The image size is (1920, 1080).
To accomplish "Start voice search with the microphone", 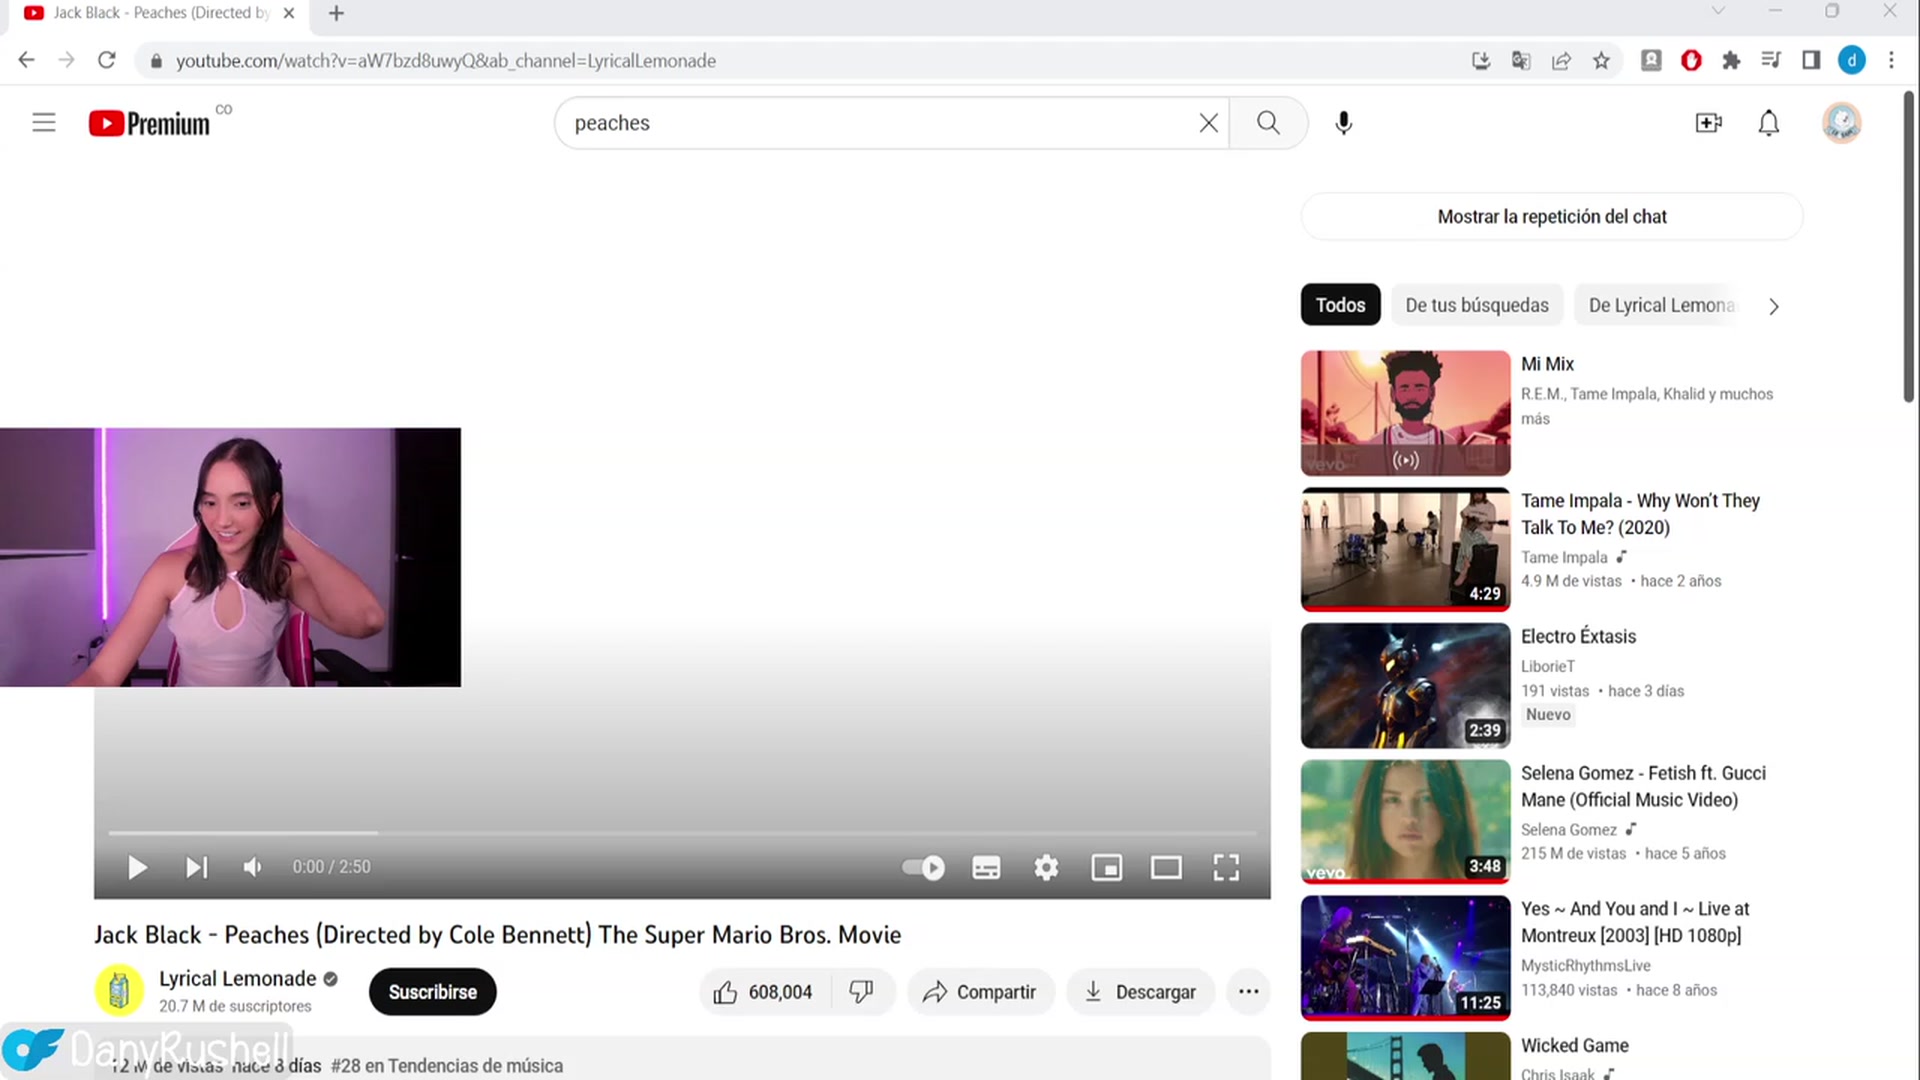I will [x=1344, y=123].
